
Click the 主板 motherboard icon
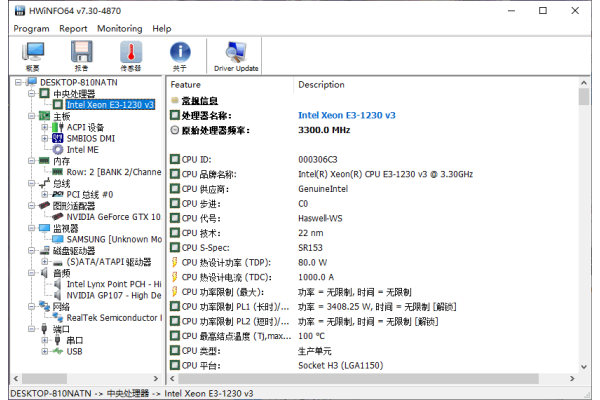click(44, 116)
